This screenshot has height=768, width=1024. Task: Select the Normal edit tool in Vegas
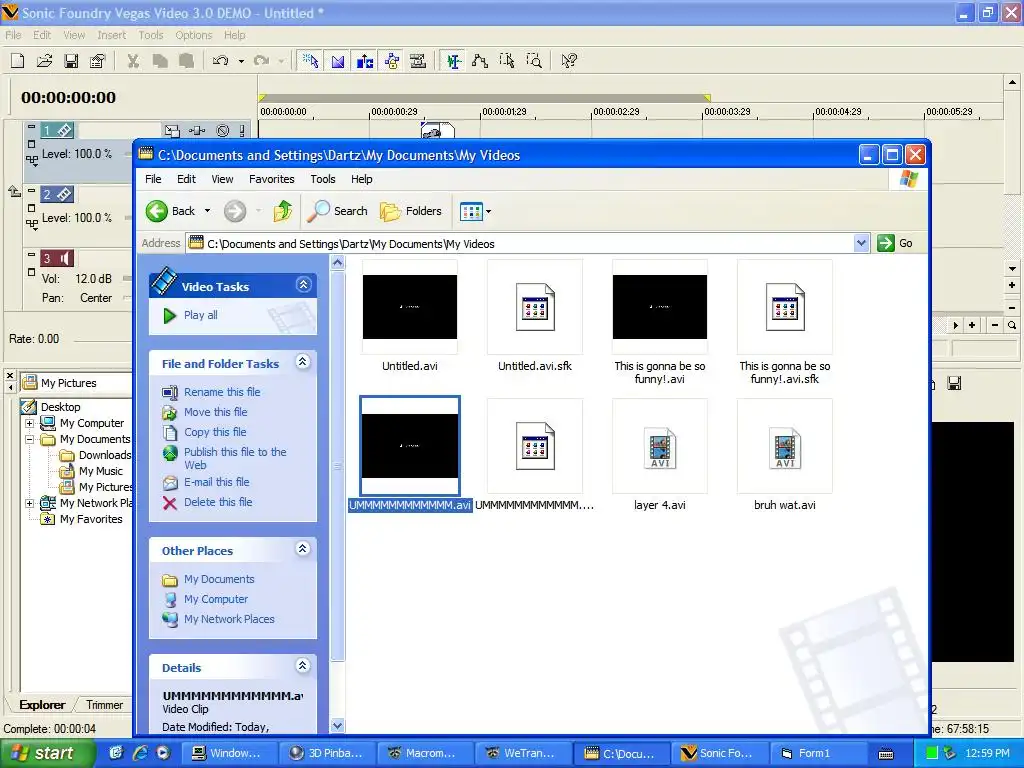453,61
